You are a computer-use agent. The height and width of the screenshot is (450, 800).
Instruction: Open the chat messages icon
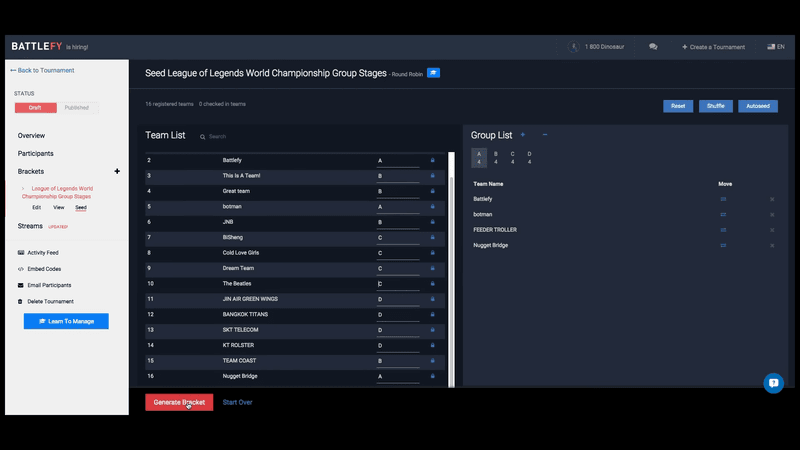(x=653, y=46)
